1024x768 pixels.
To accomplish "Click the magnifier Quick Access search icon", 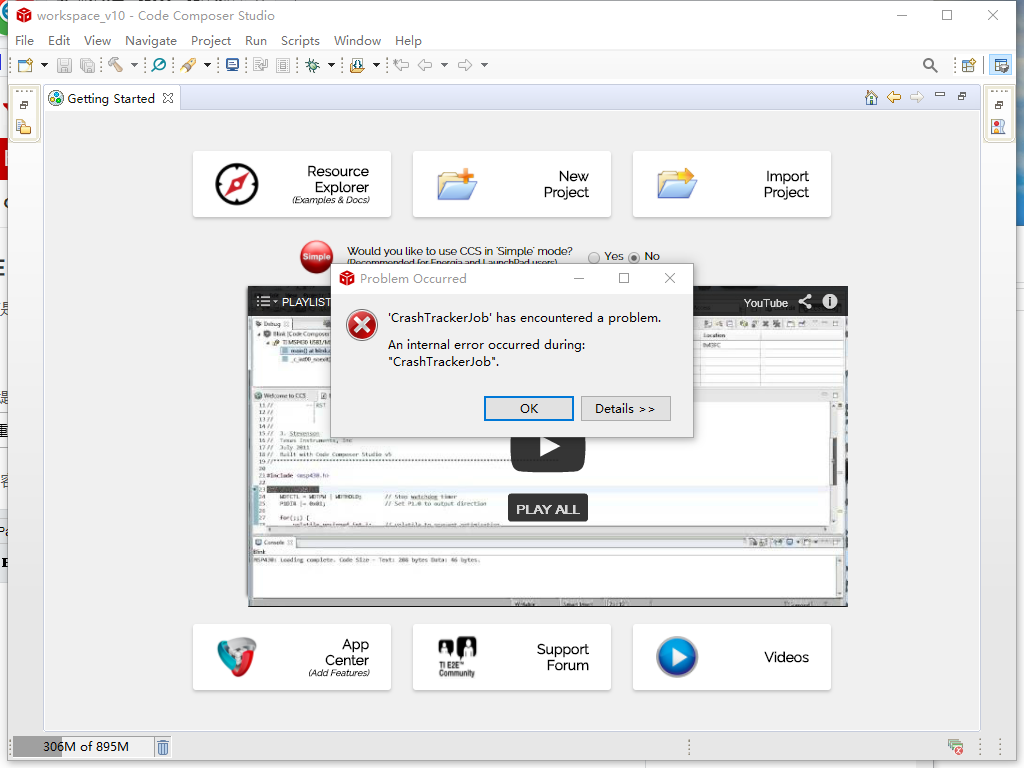I will point(930,65).
